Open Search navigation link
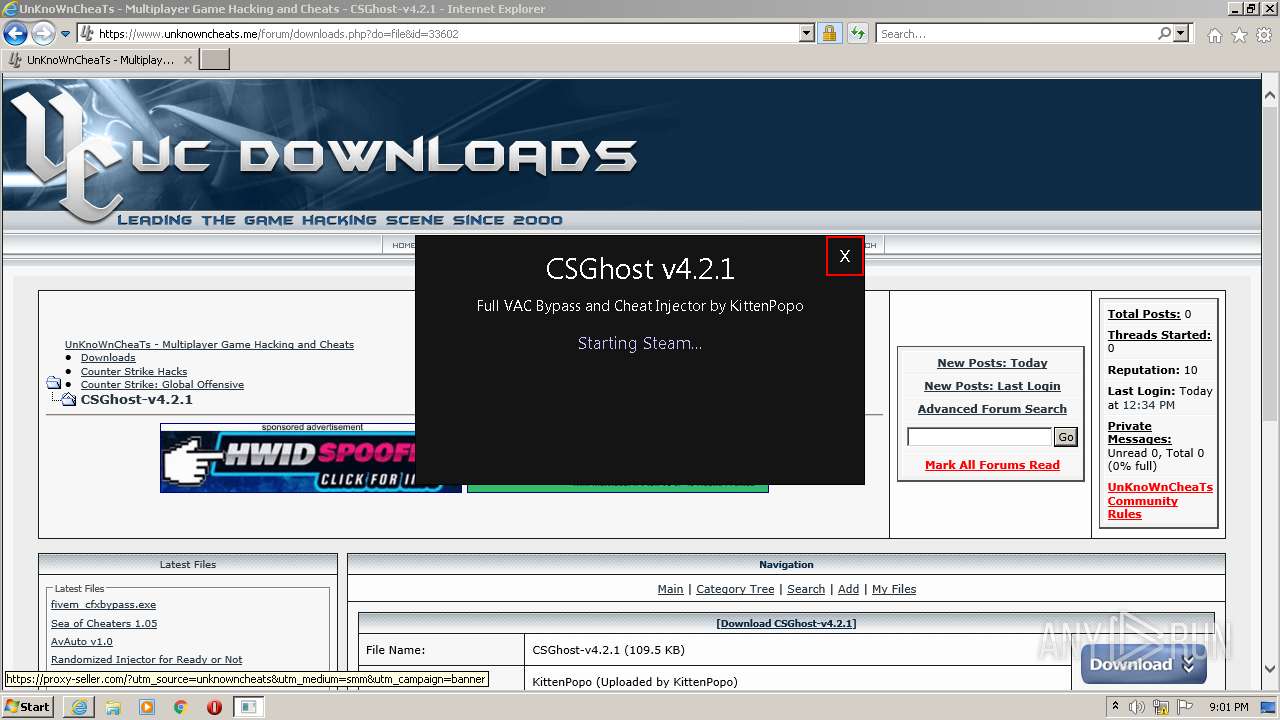Image resolution: width=1280 pixels, height=720 pixels. 806,589
